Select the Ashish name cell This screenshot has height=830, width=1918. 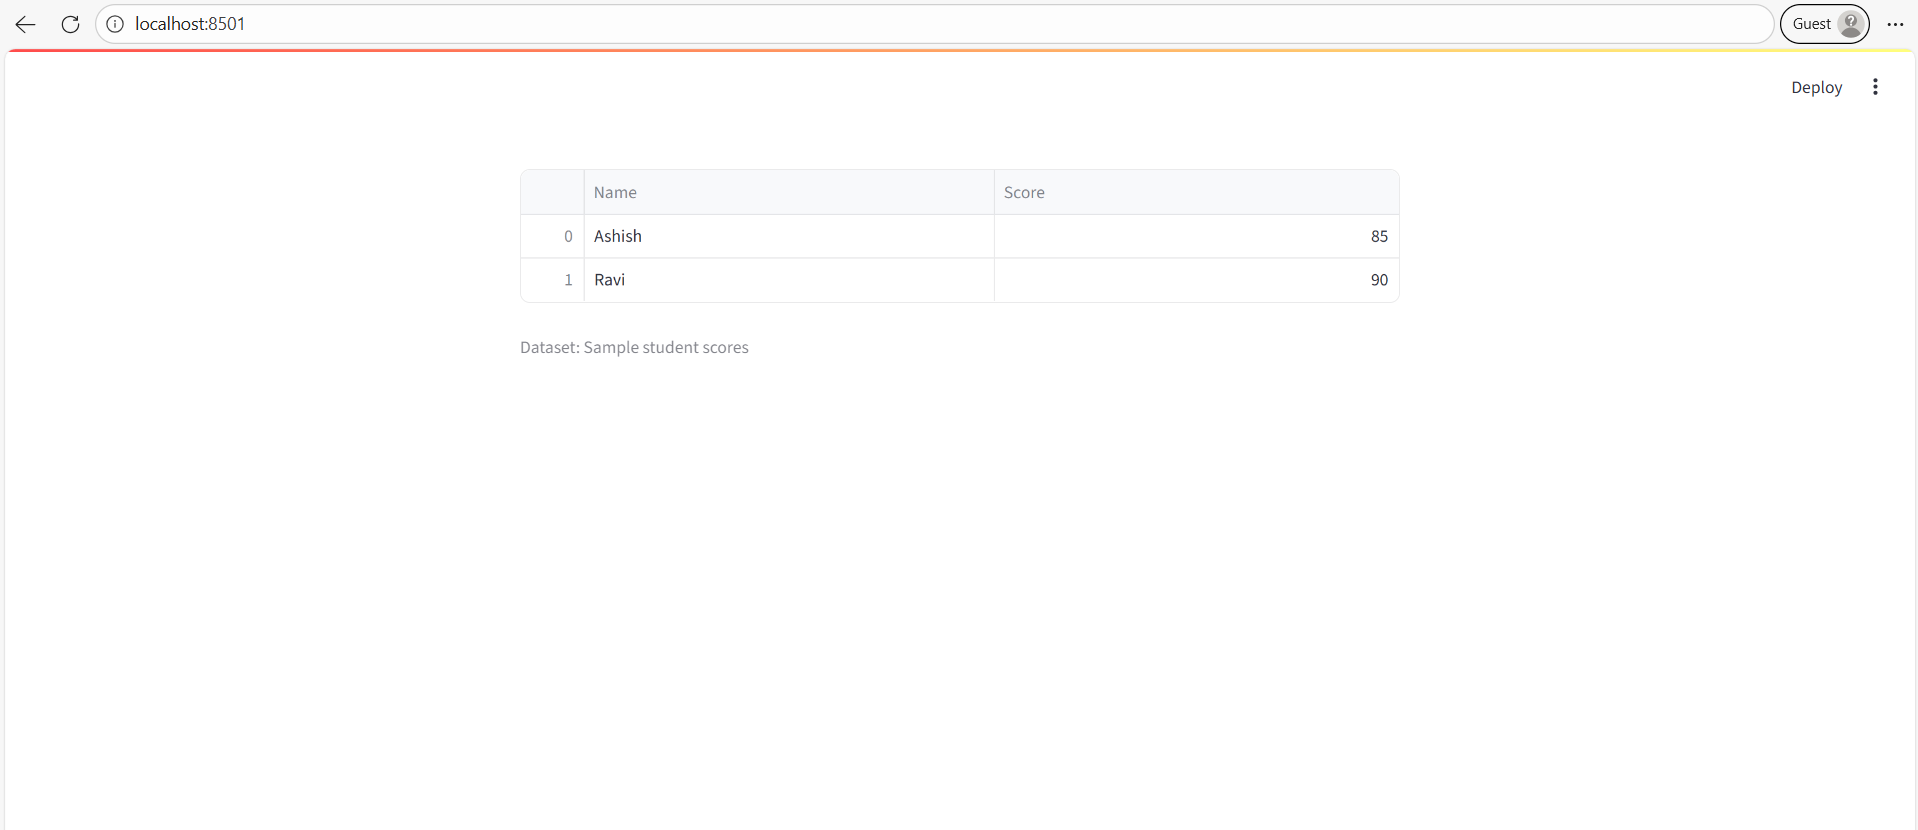coord(788,236)
